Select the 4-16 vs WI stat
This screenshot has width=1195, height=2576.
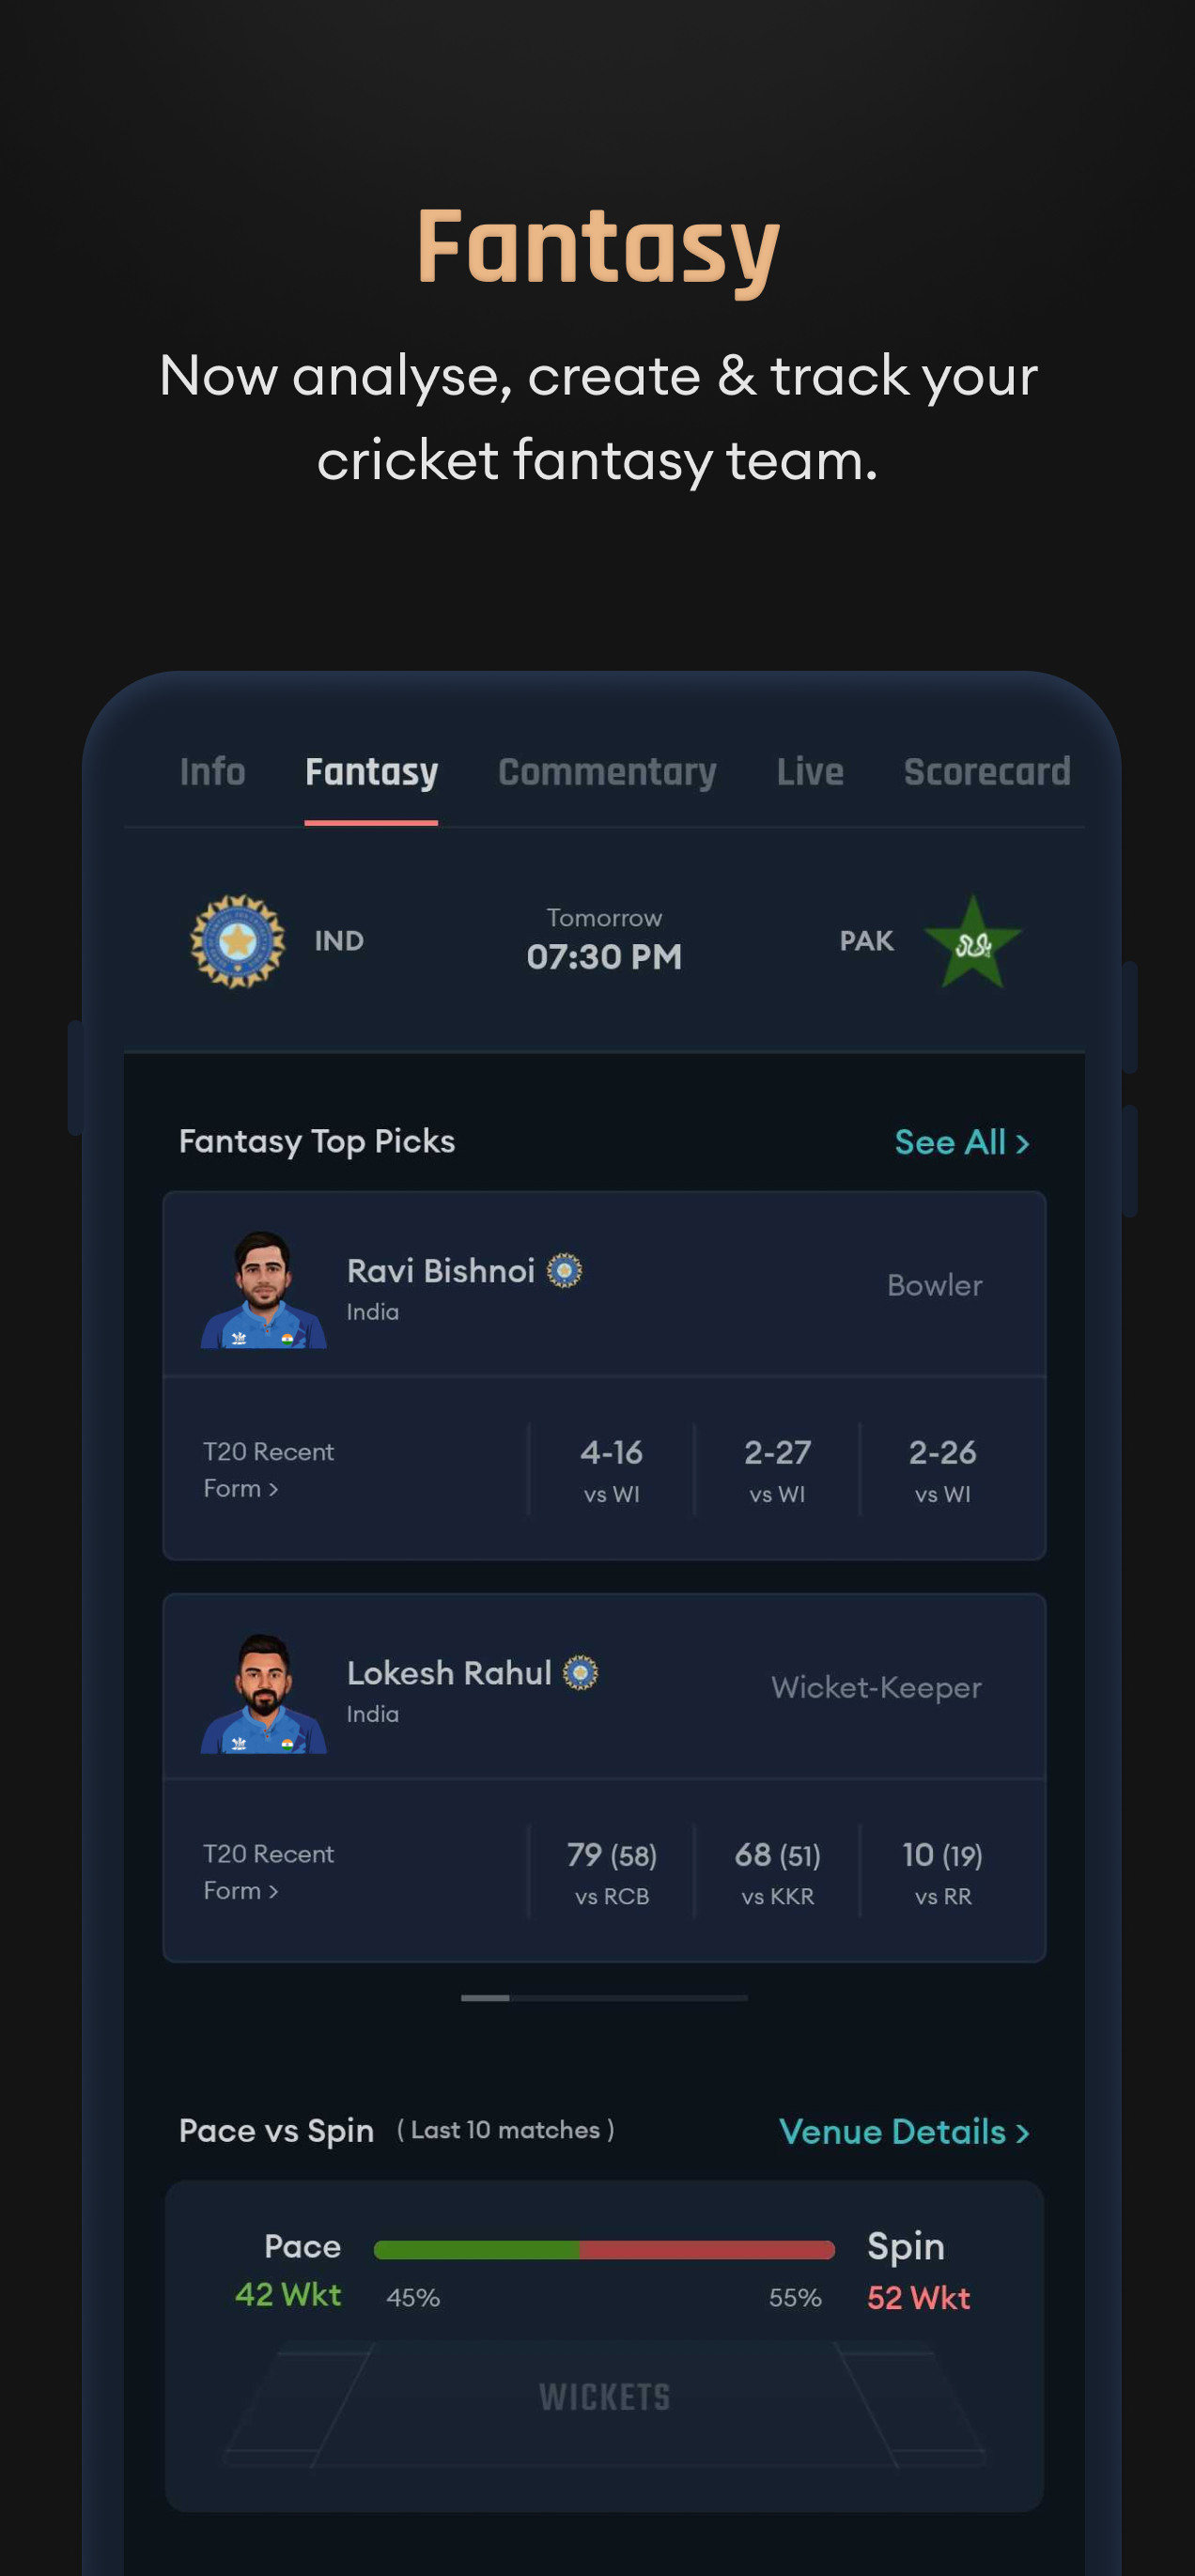[x=611, y=1470]
